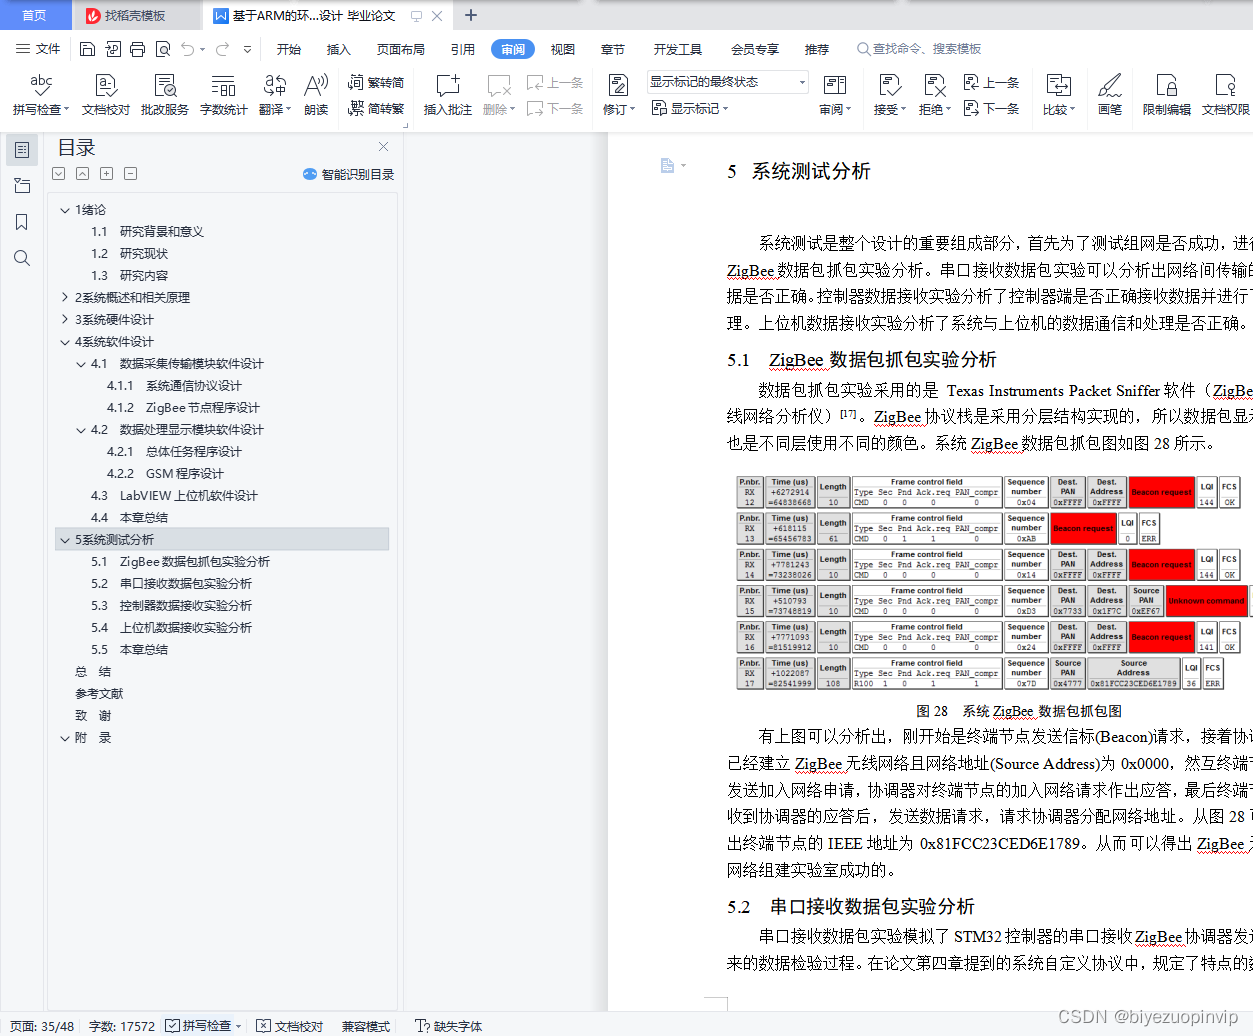Open the 修订 track changes tool

click(x=618, y=94)
